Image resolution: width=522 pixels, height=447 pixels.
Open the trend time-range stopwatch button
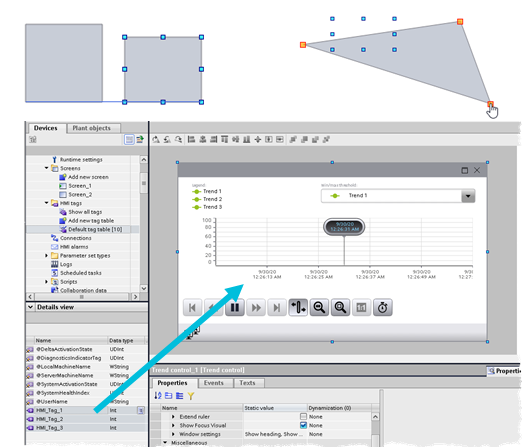pos(383,307)
